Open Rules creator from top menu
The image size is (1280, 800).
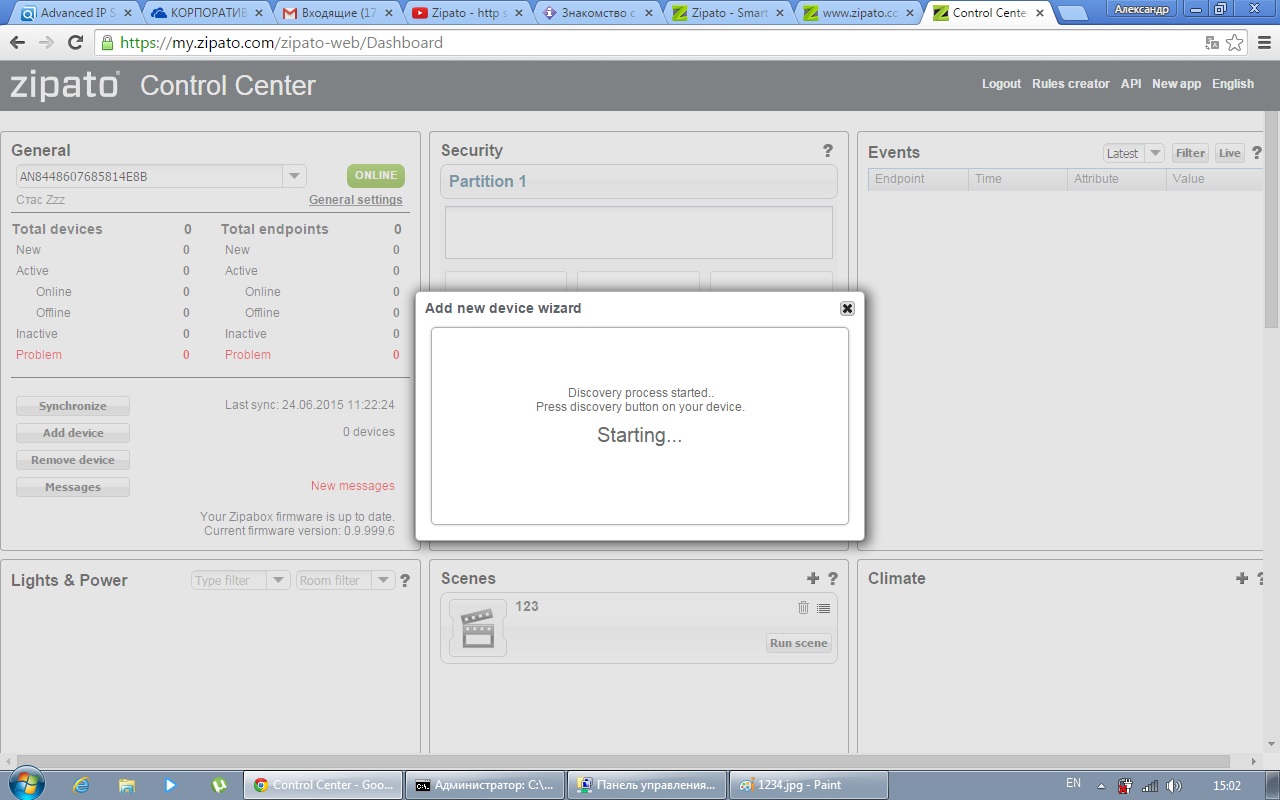[1070, 84]
